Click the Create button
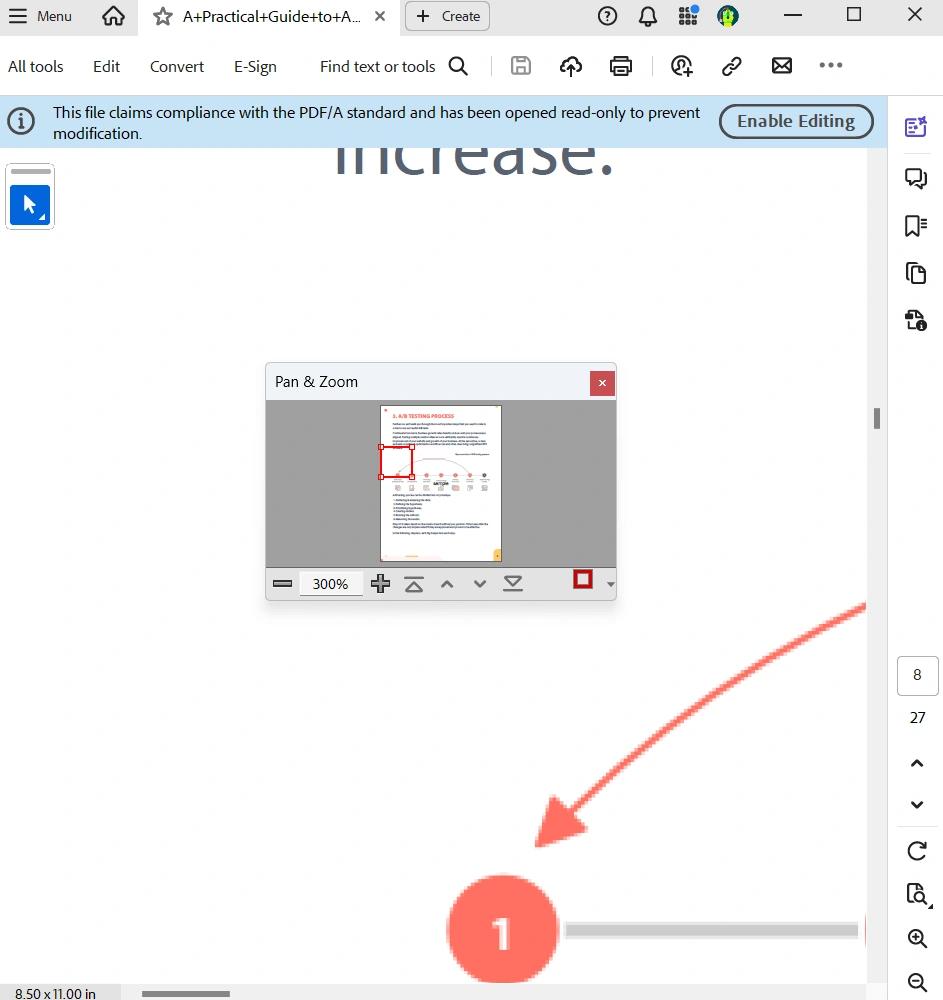Viewport: 943px width, 1000px height. pos(448,17)
